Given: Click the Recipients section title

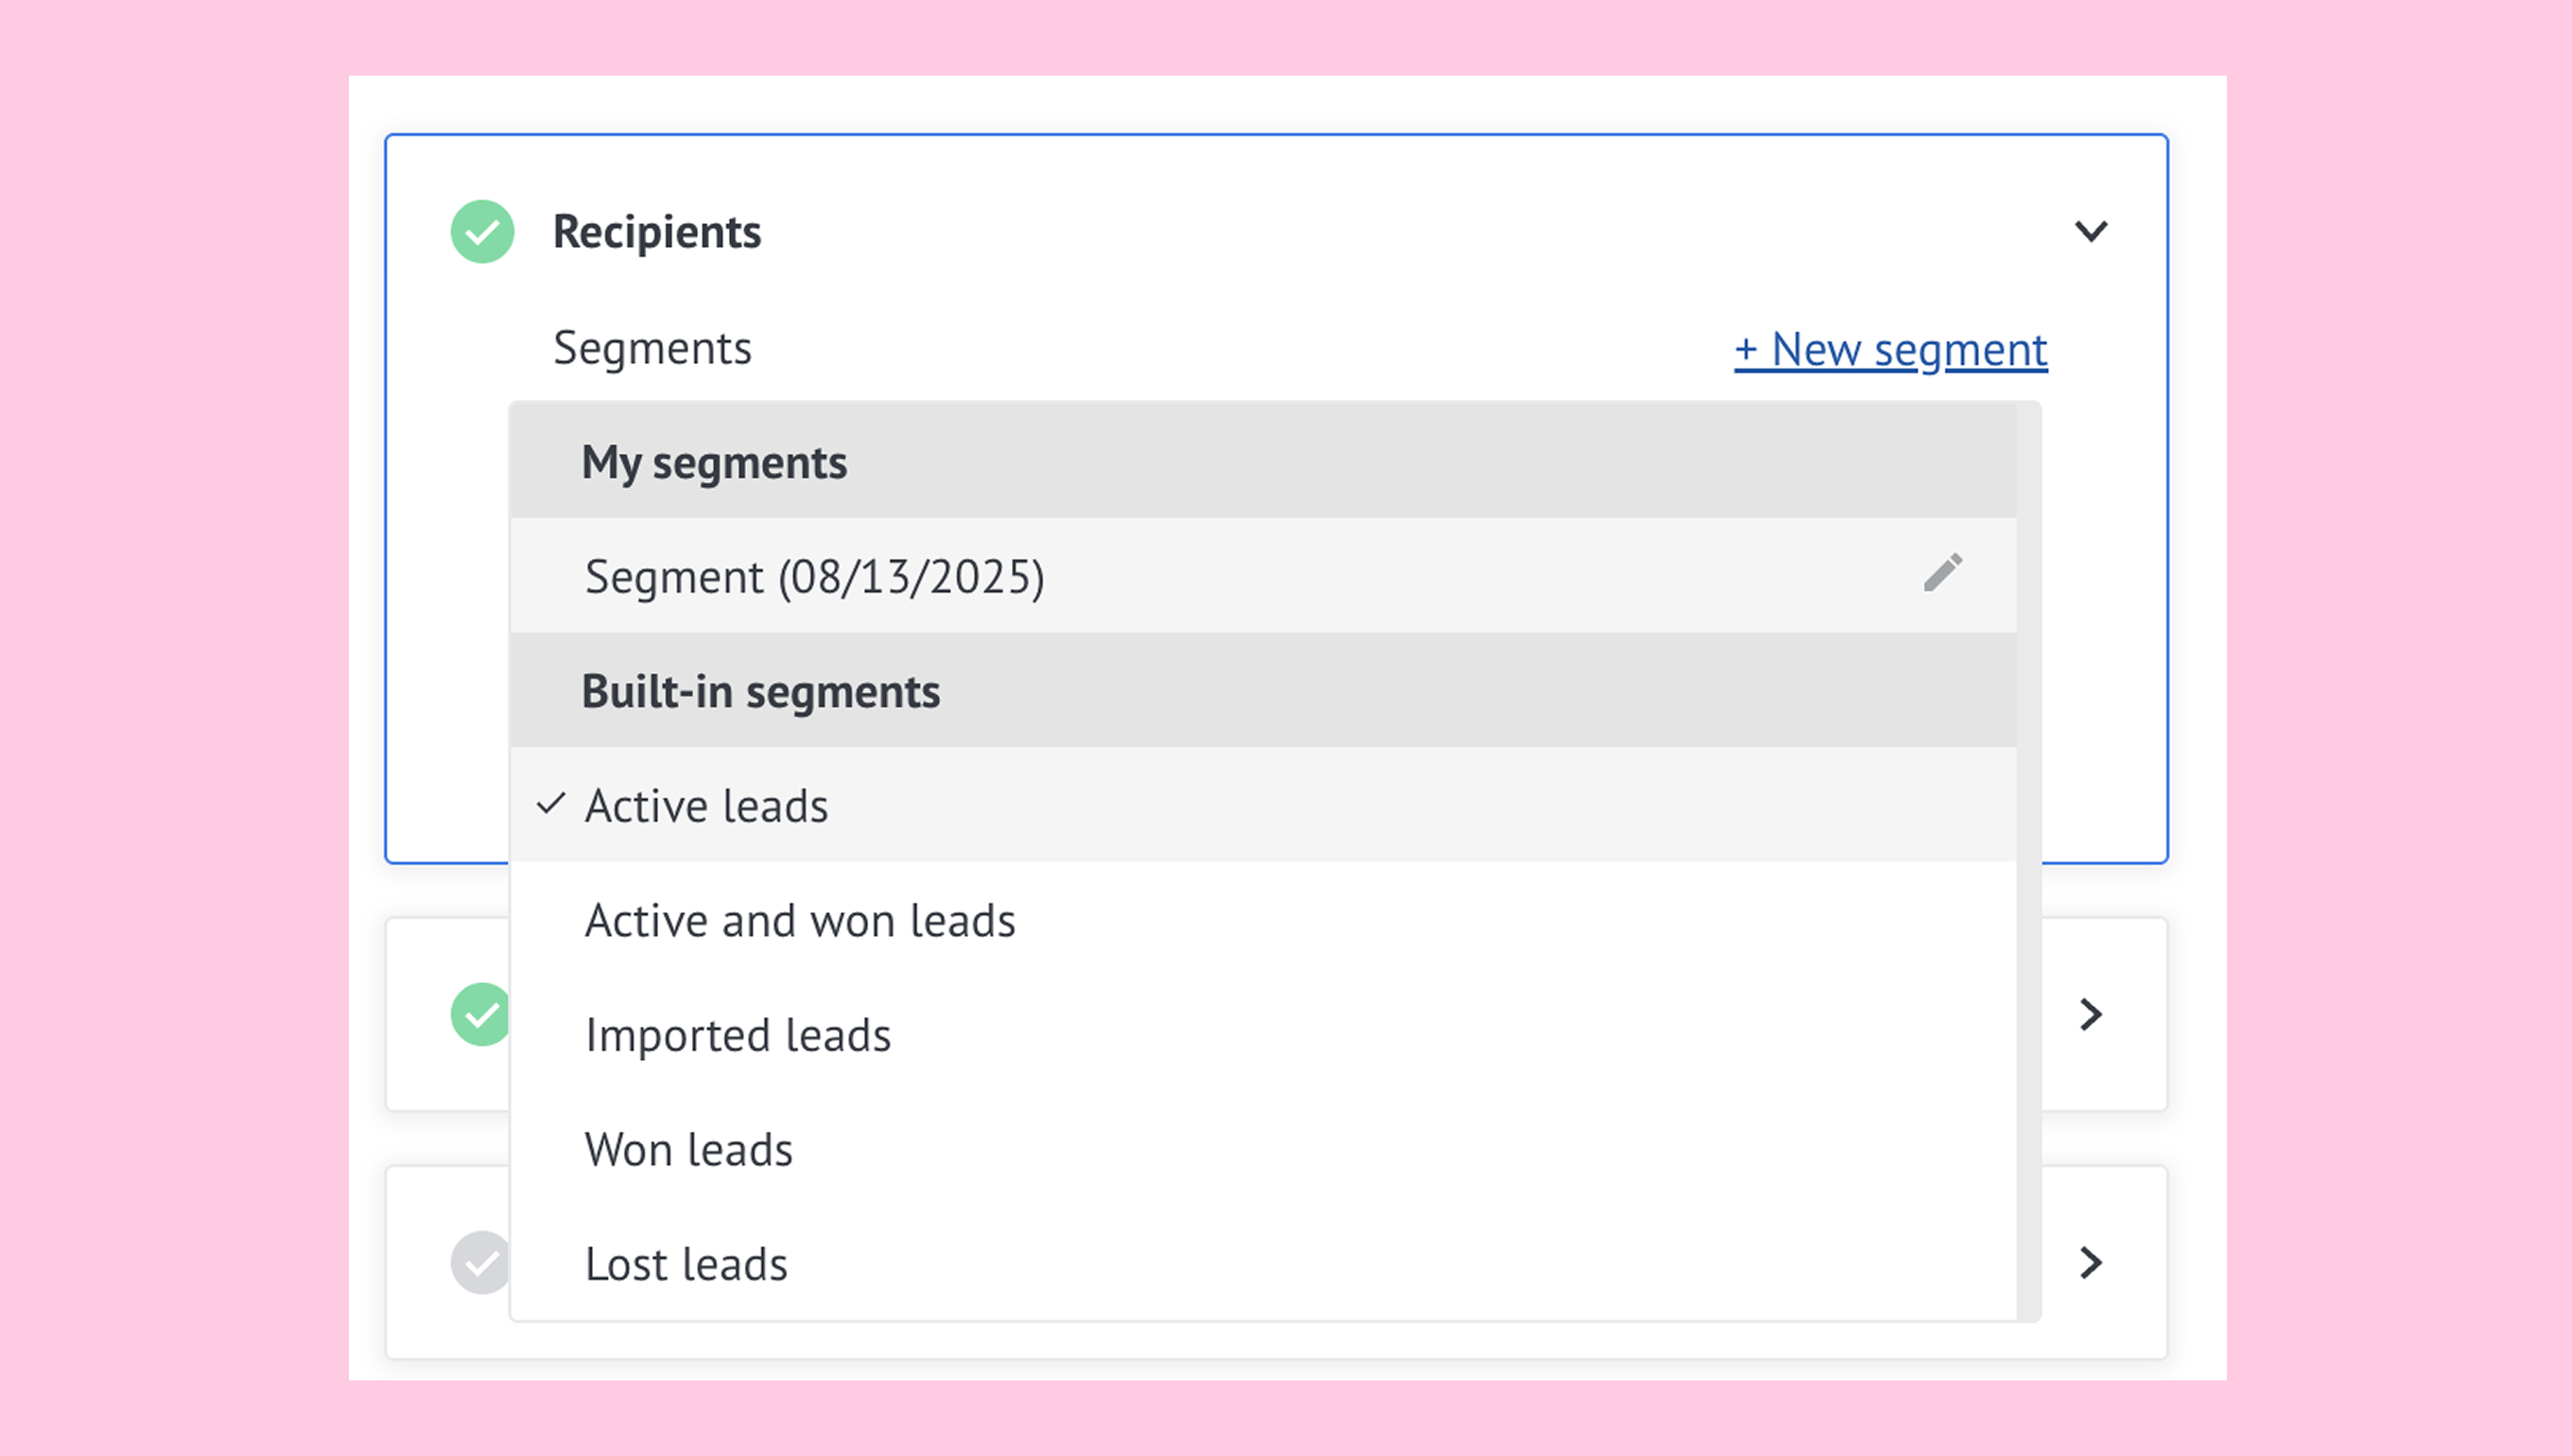Looking at the screenshot, I should (x=656, y=232).
